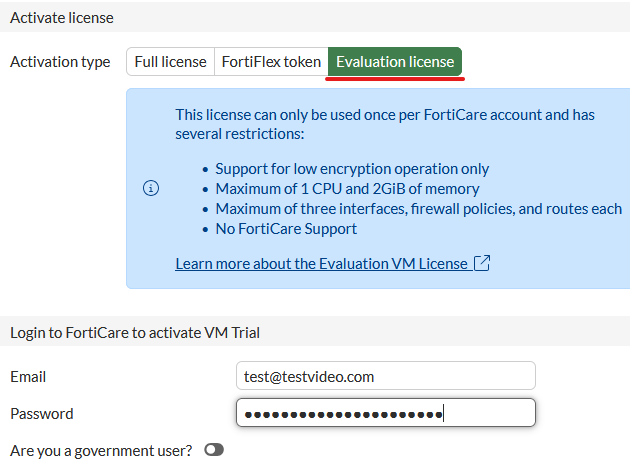Click the three interfaces restriction bullet
This screenshot has width=630, height=466.
point(418,209)
